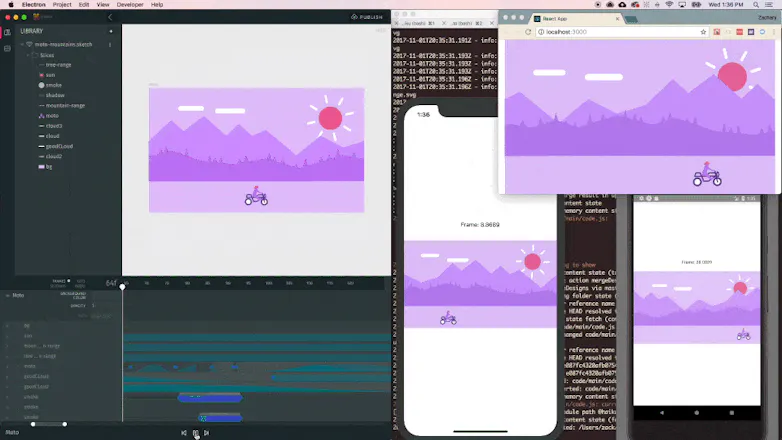Click the AirPlay display icon in menu bar

[x=682, y=4]
